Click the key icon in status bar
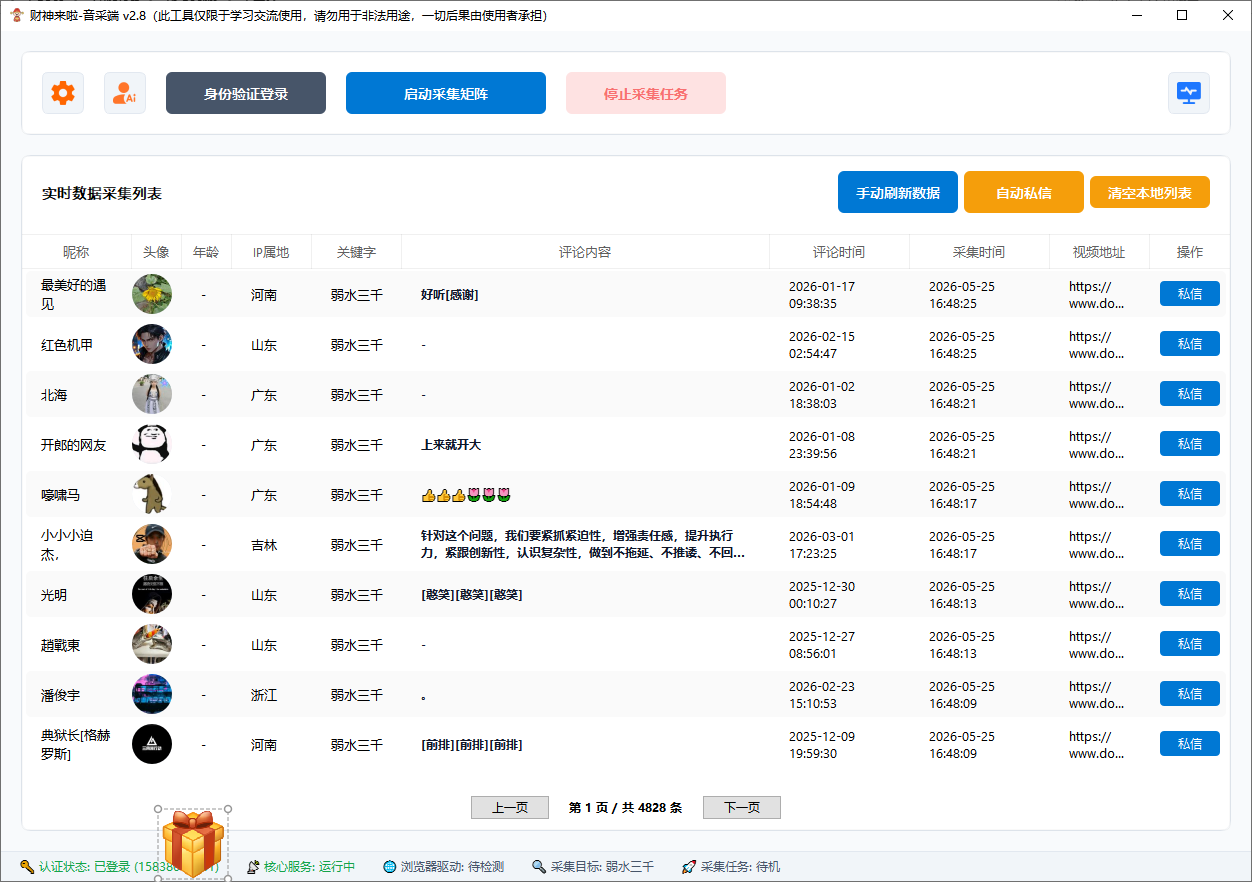 tap(26, 866)
